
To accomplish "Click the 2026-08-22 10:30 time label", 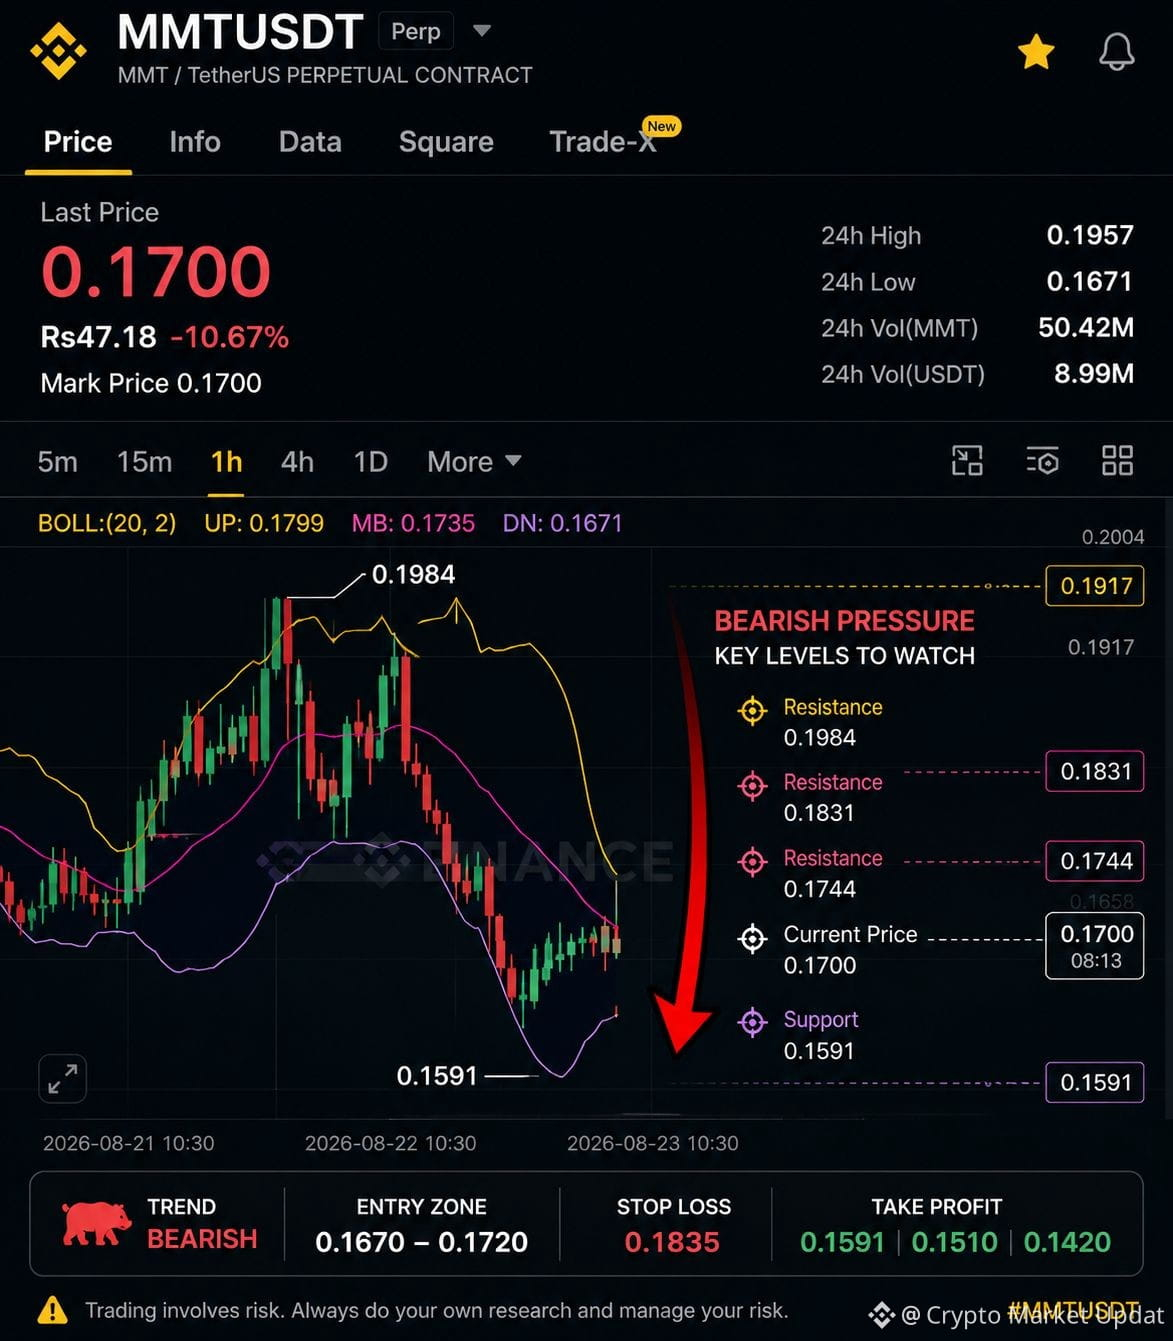I will [390, 1143].
